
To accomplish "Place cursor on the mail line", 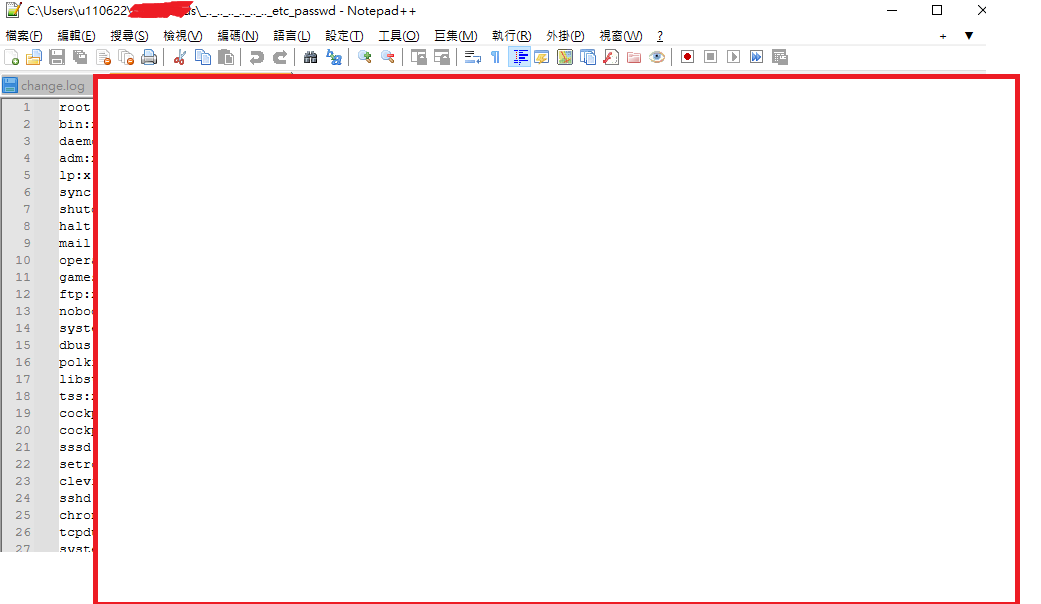I will [x=74, y=243].
